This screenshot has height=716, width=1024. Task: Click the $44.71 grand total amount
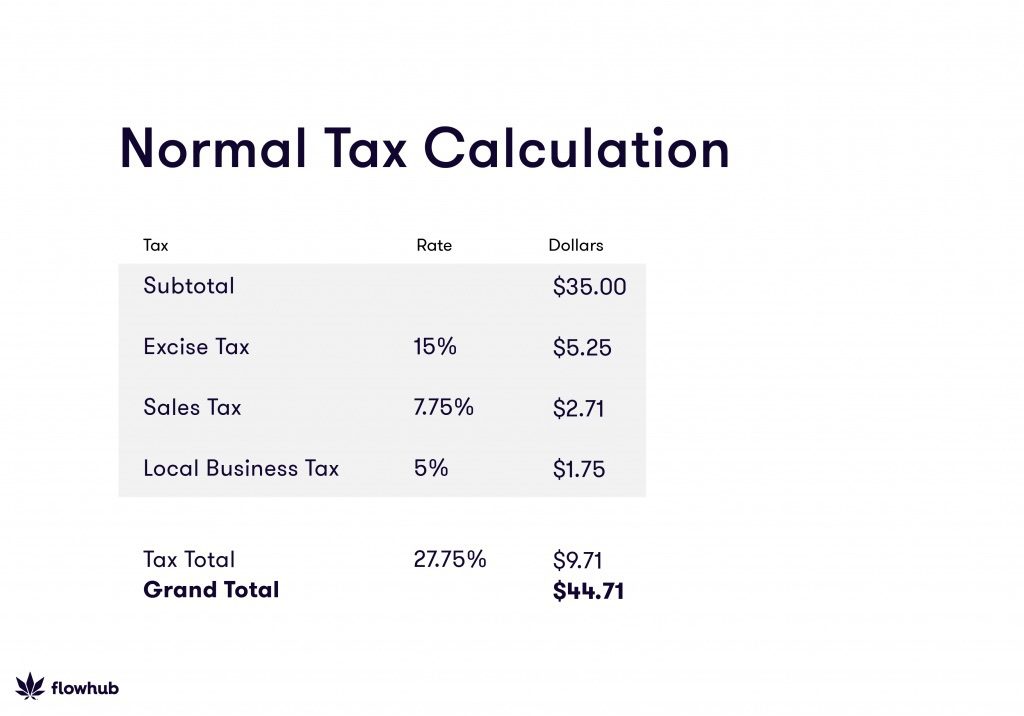(588, 591)
